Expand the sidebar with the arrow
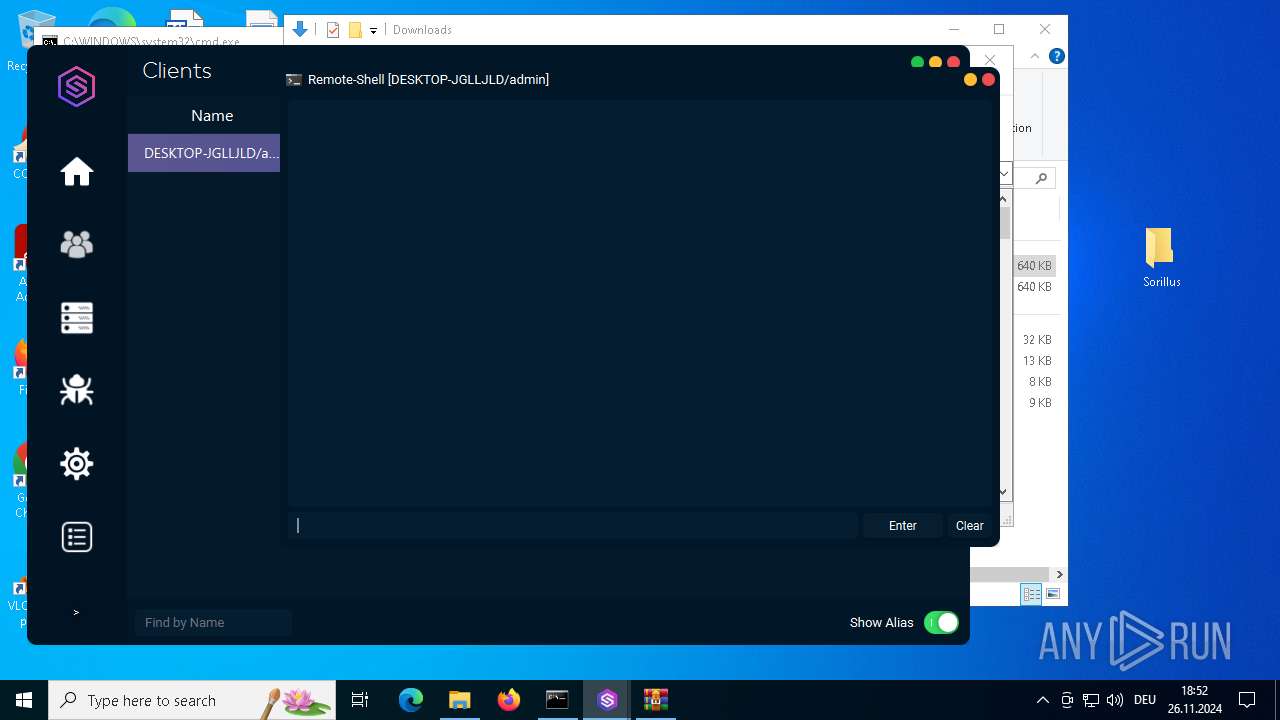Viewport: 1280px width, 720px height. tap(76, 612)
